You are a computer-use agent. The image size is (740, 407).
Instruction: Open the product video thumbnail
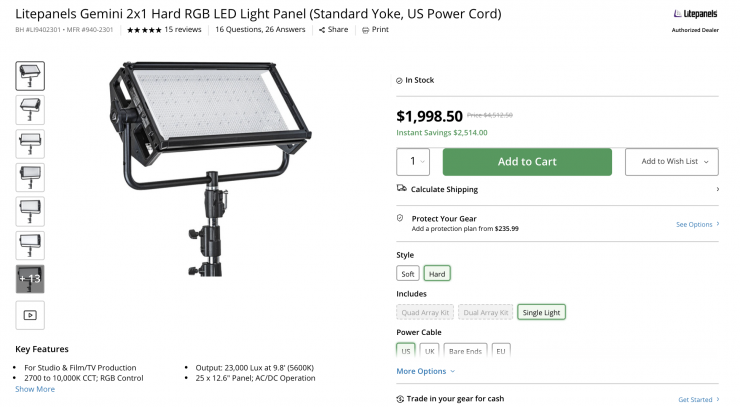(x=30, y=315)
